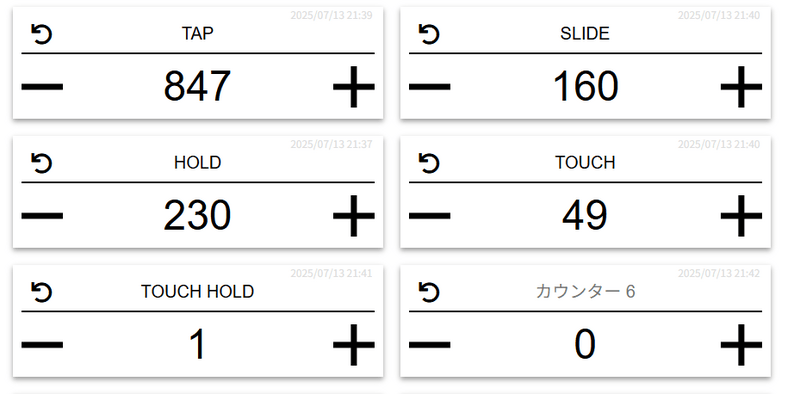Decrease the TOUCH counter value
Screen dimensions: 800x394
430,215
